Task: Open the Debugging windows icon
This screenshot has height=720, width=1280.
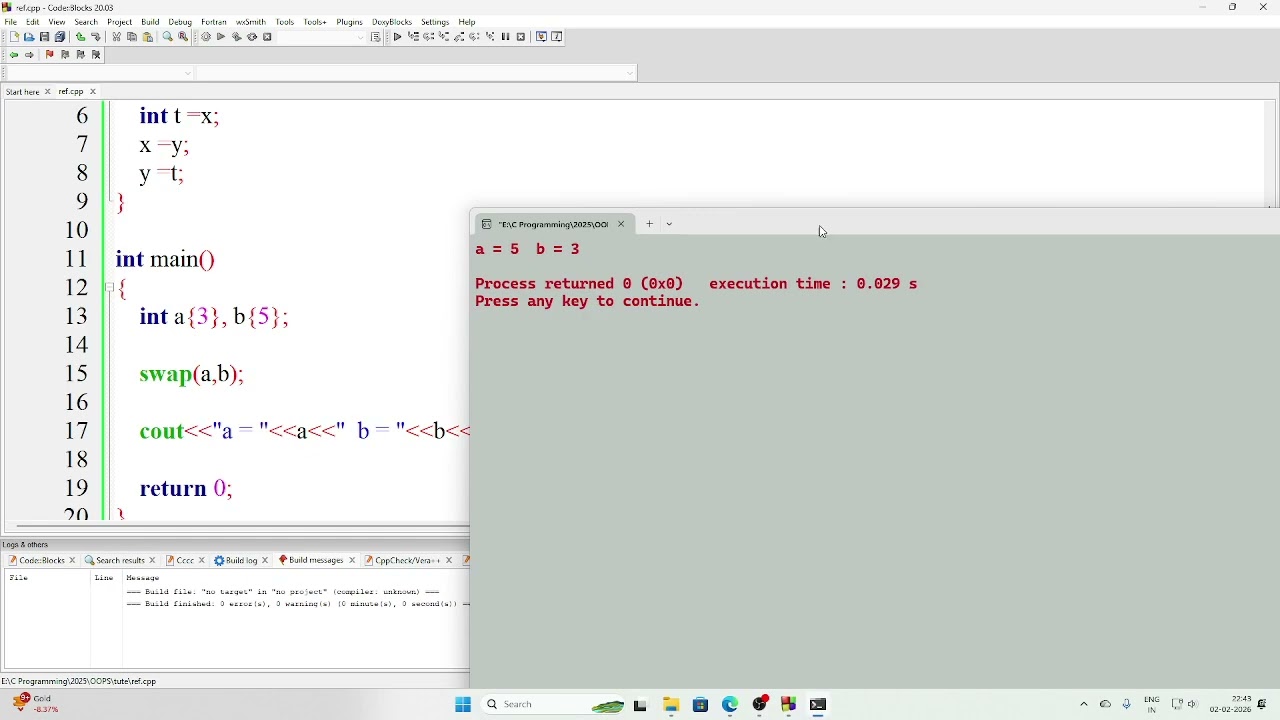Action: 542,37
